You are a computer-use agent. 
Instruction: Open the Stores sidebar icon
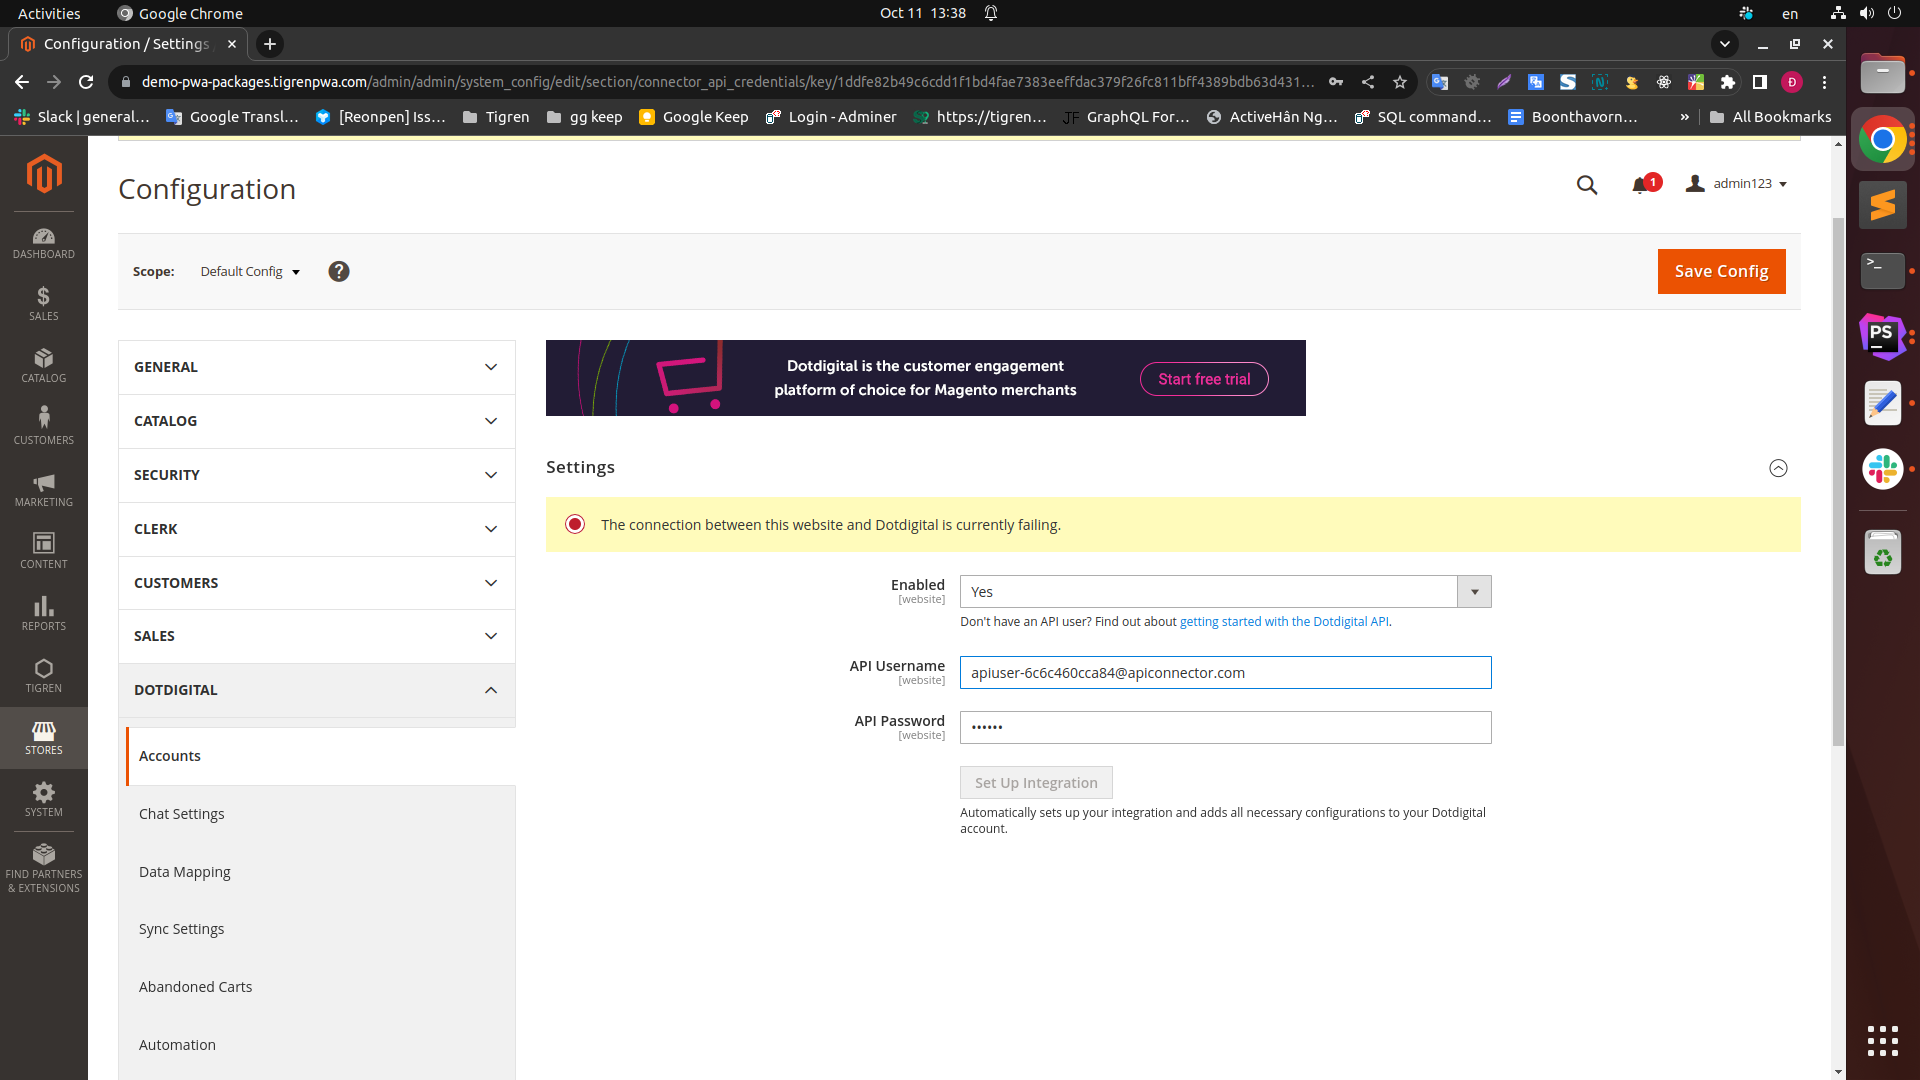[x=44, y=738]
